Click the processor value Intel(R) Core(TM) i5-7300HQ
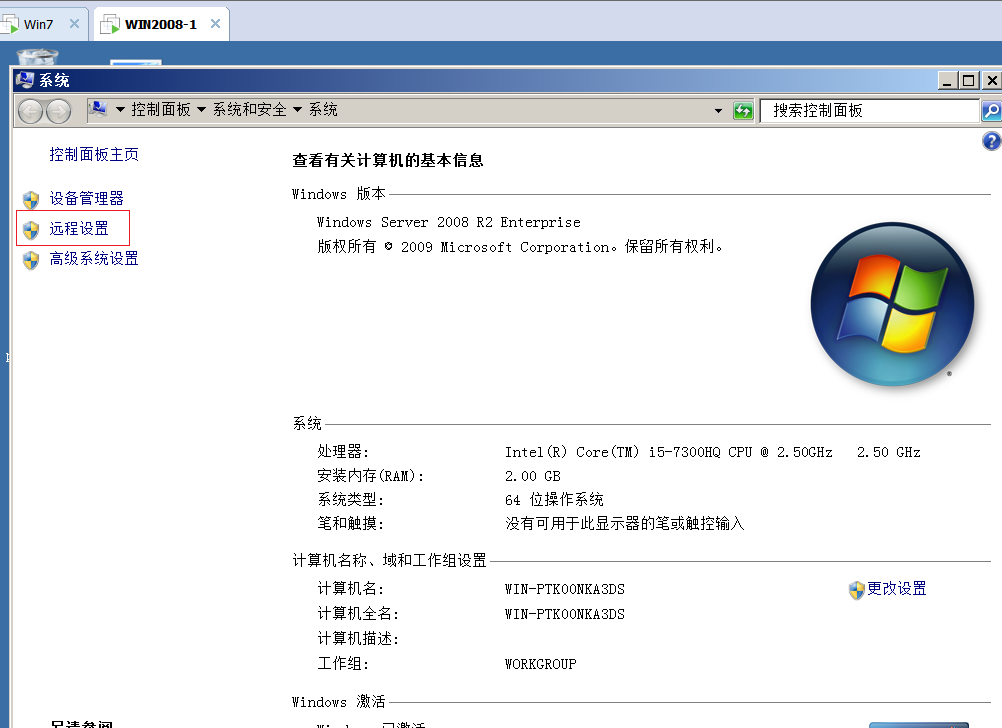This screenshot has height=728, width=1002. [x=613, y=453]
